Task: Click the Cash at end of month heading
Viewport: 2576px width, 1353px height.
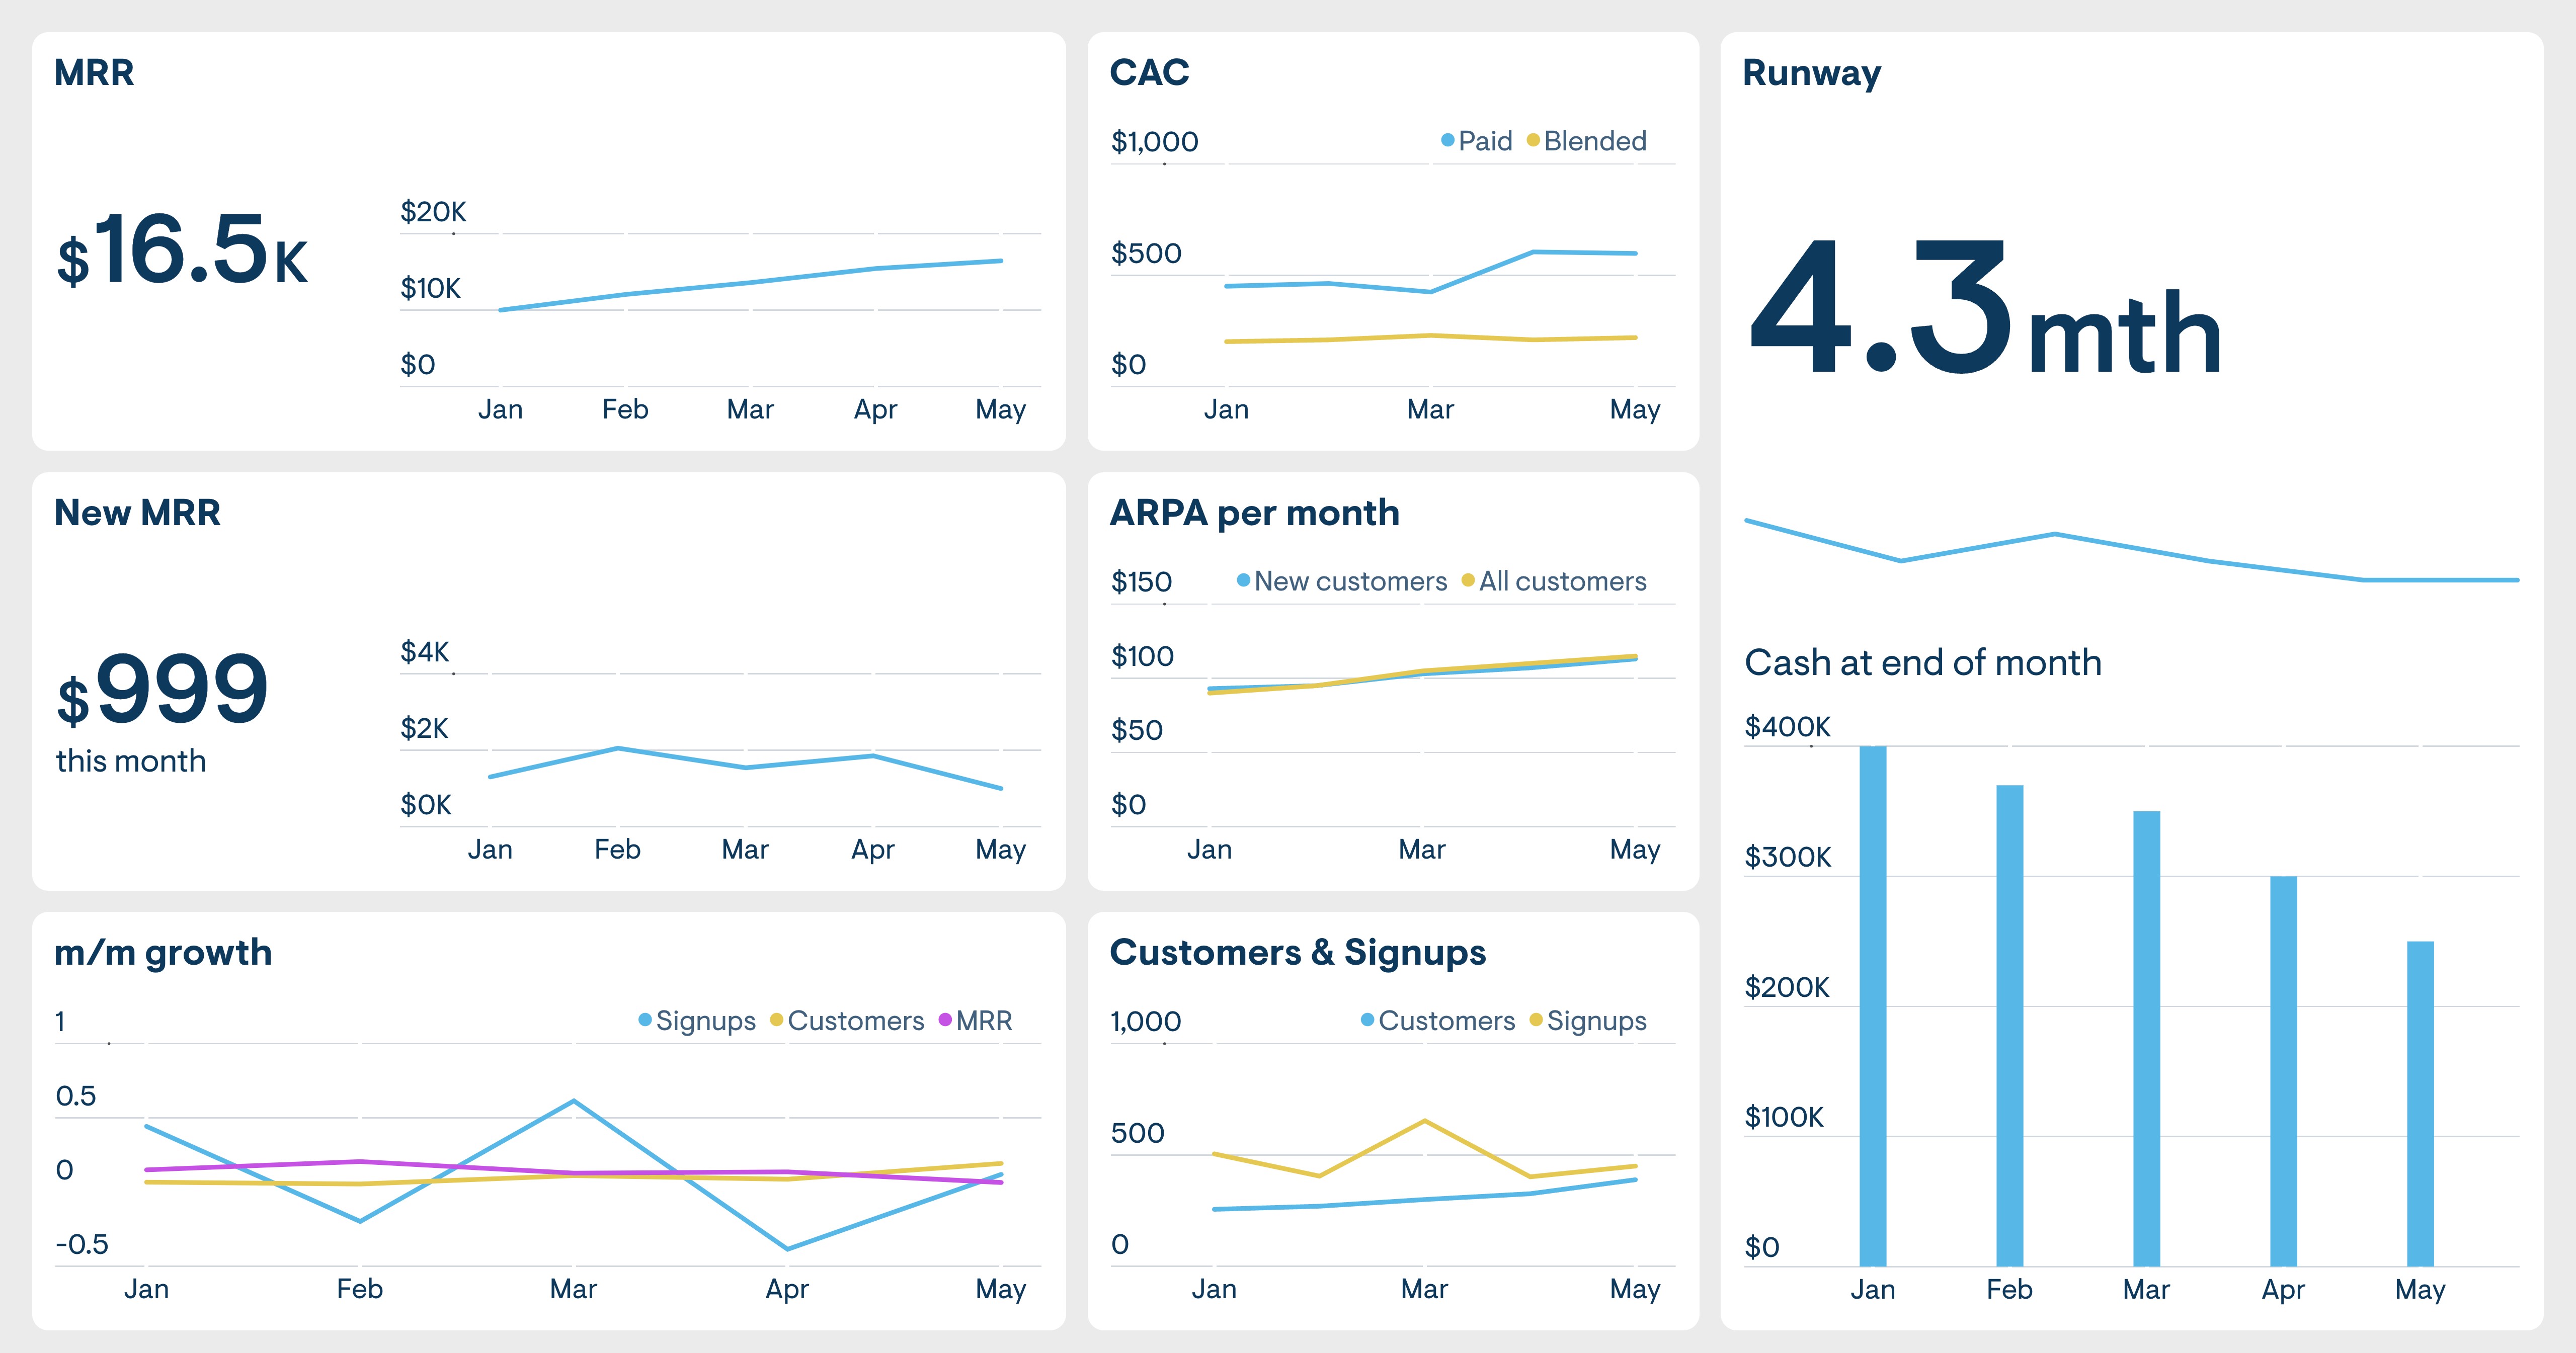Action: (1922, 663)
